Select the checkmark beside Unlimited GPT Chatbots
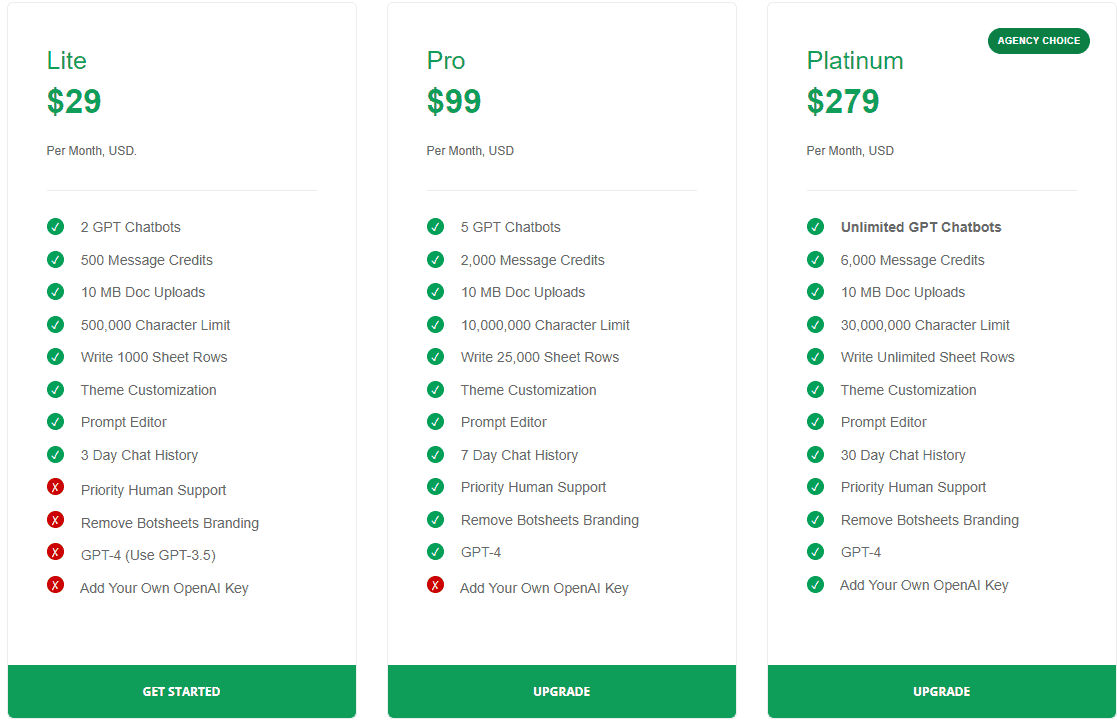Viewport: 1117px width, 721px height. click(x=816, y=227)
